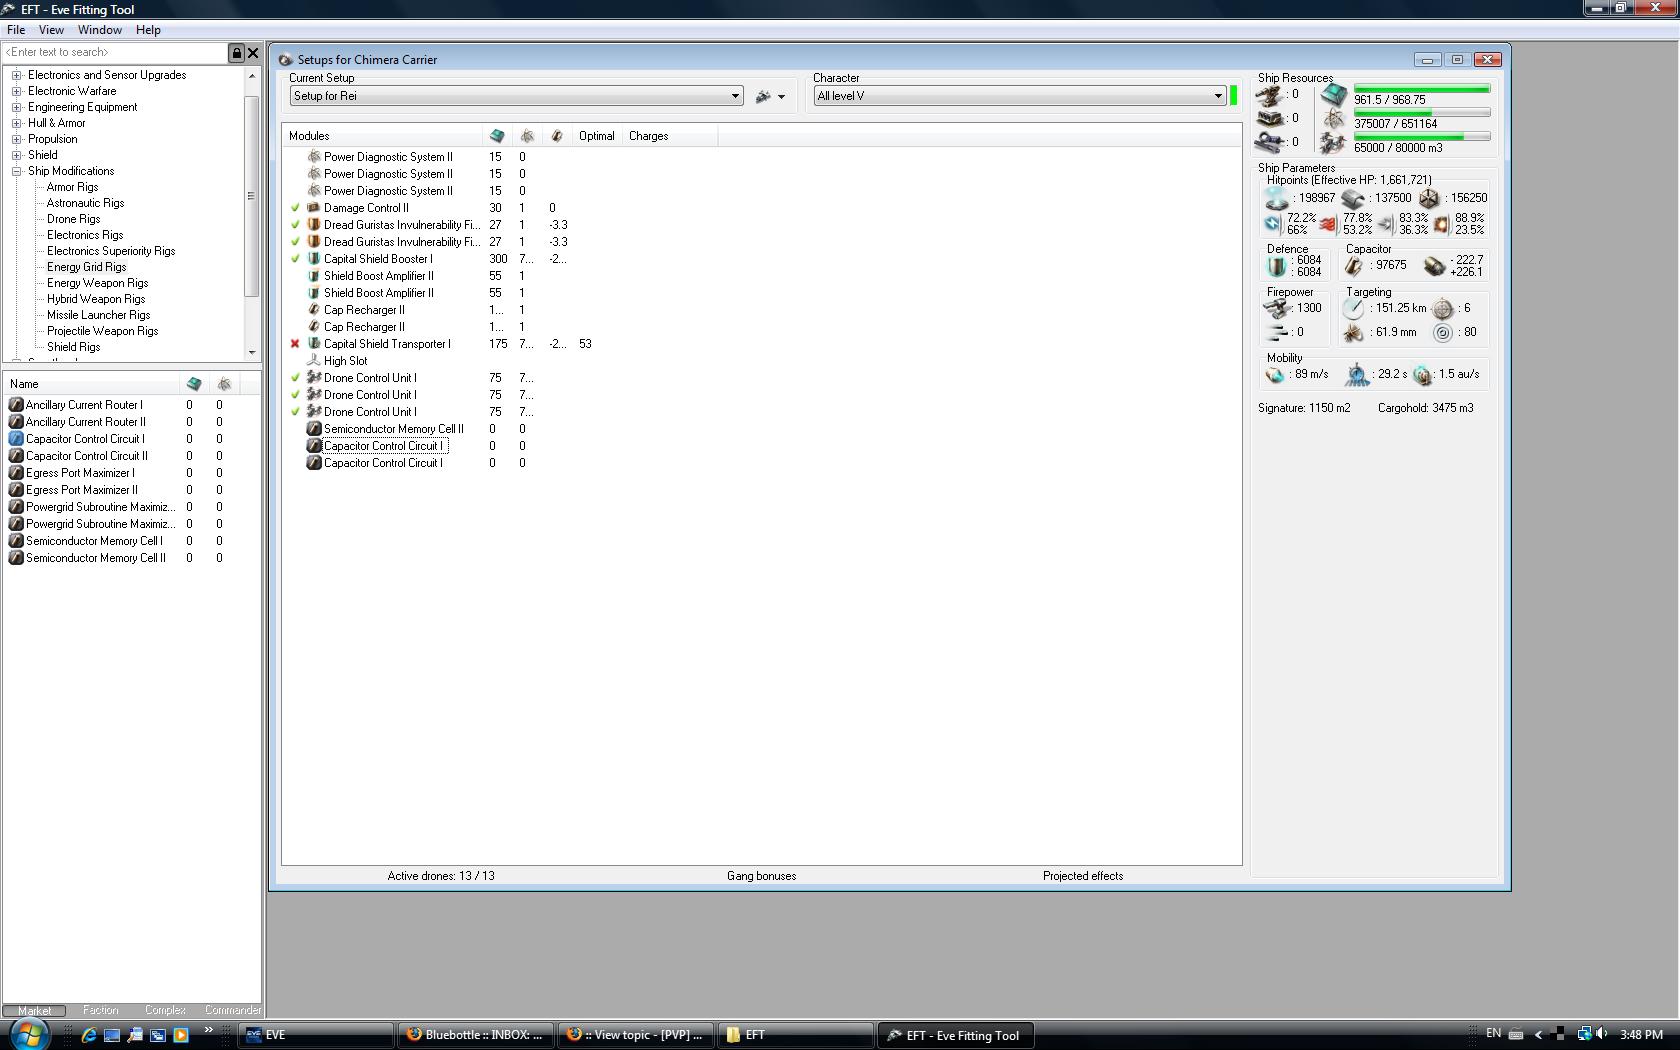Click the CPU usage progress bar

point(1422,89)
